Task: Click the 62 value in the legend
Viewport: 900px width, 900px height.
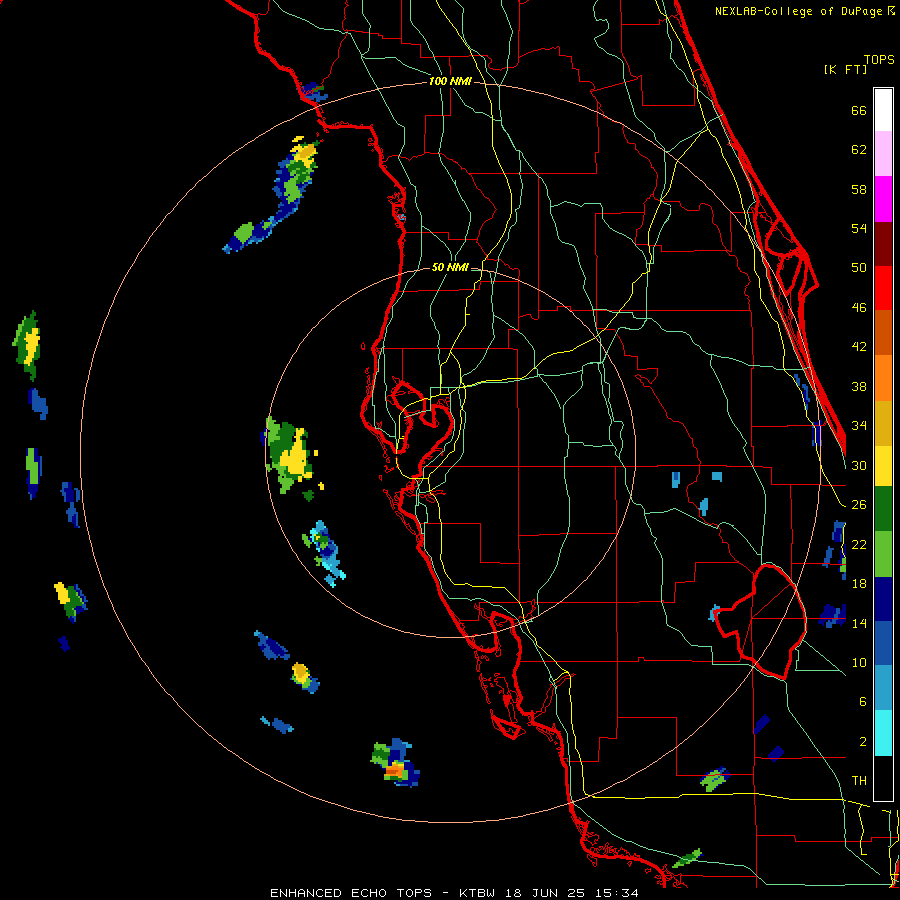Action: (859, 150)
